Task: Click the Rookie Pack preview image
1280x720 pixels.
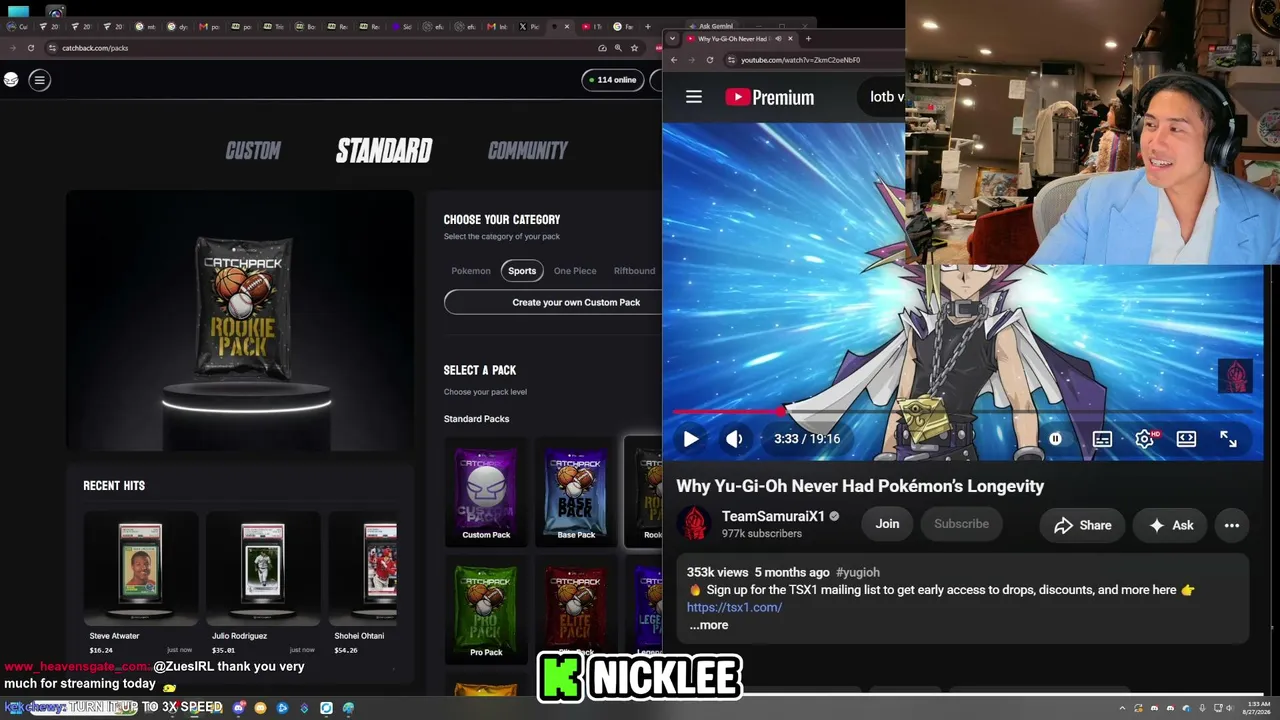Action: 240,320
